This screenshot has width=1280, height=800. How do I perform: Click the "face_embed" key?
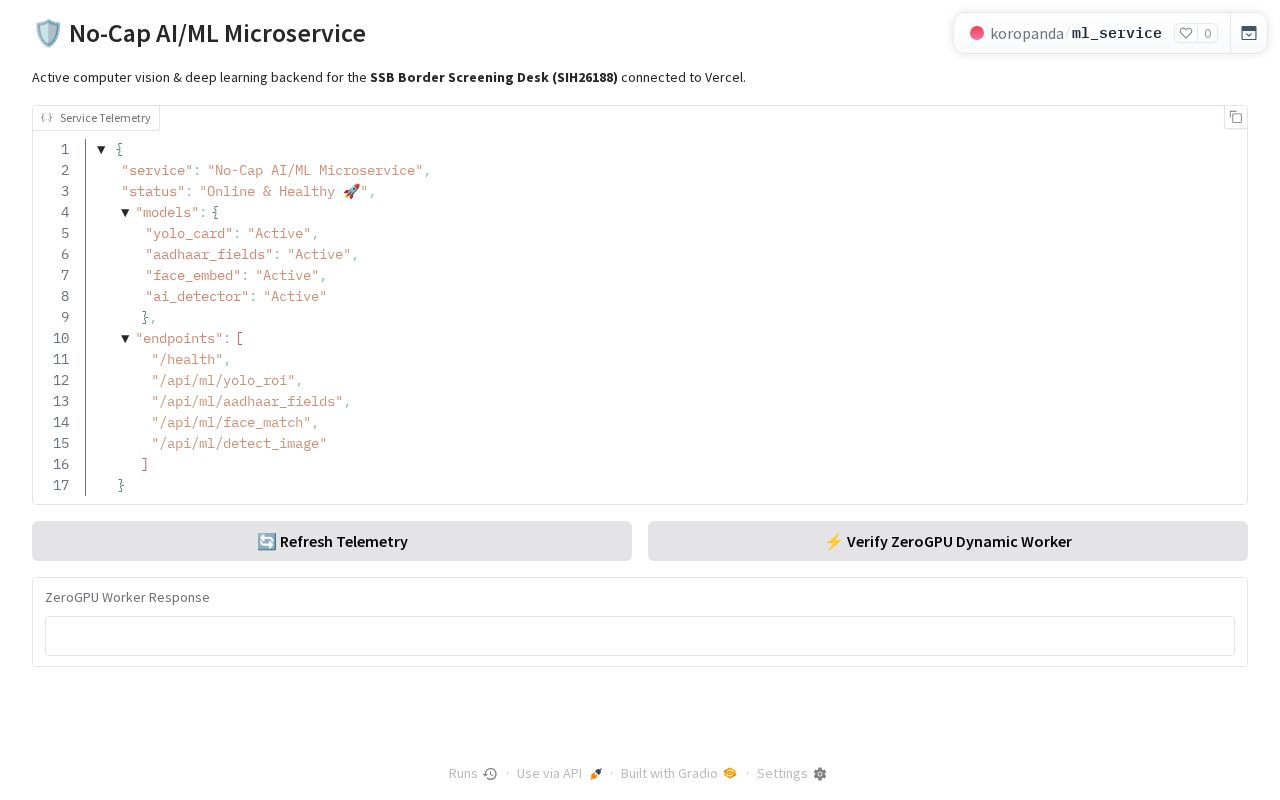pos(193,275)
